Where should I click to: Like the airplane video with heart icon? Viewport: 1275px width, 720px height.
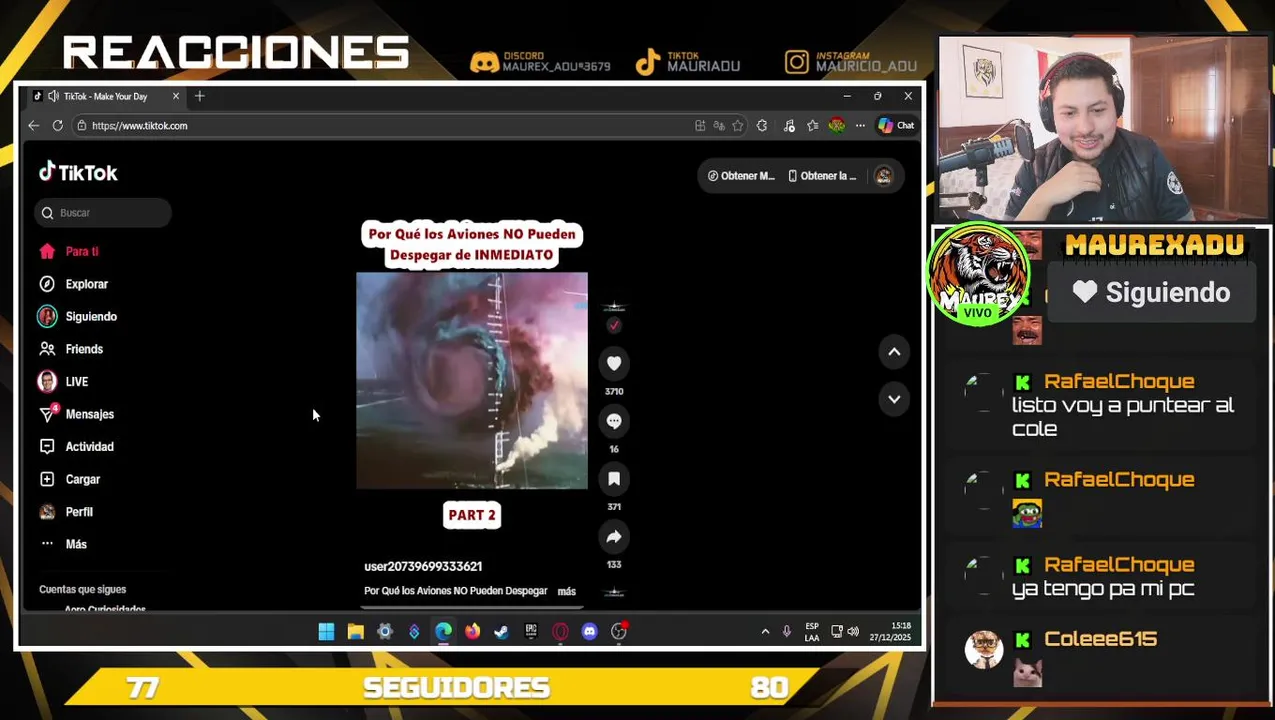tap(614, 364)
